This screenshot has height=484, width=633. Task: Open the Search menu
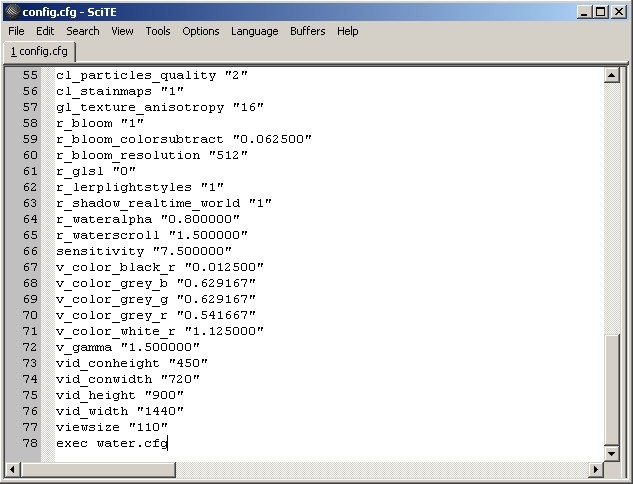tap(83, 31)
